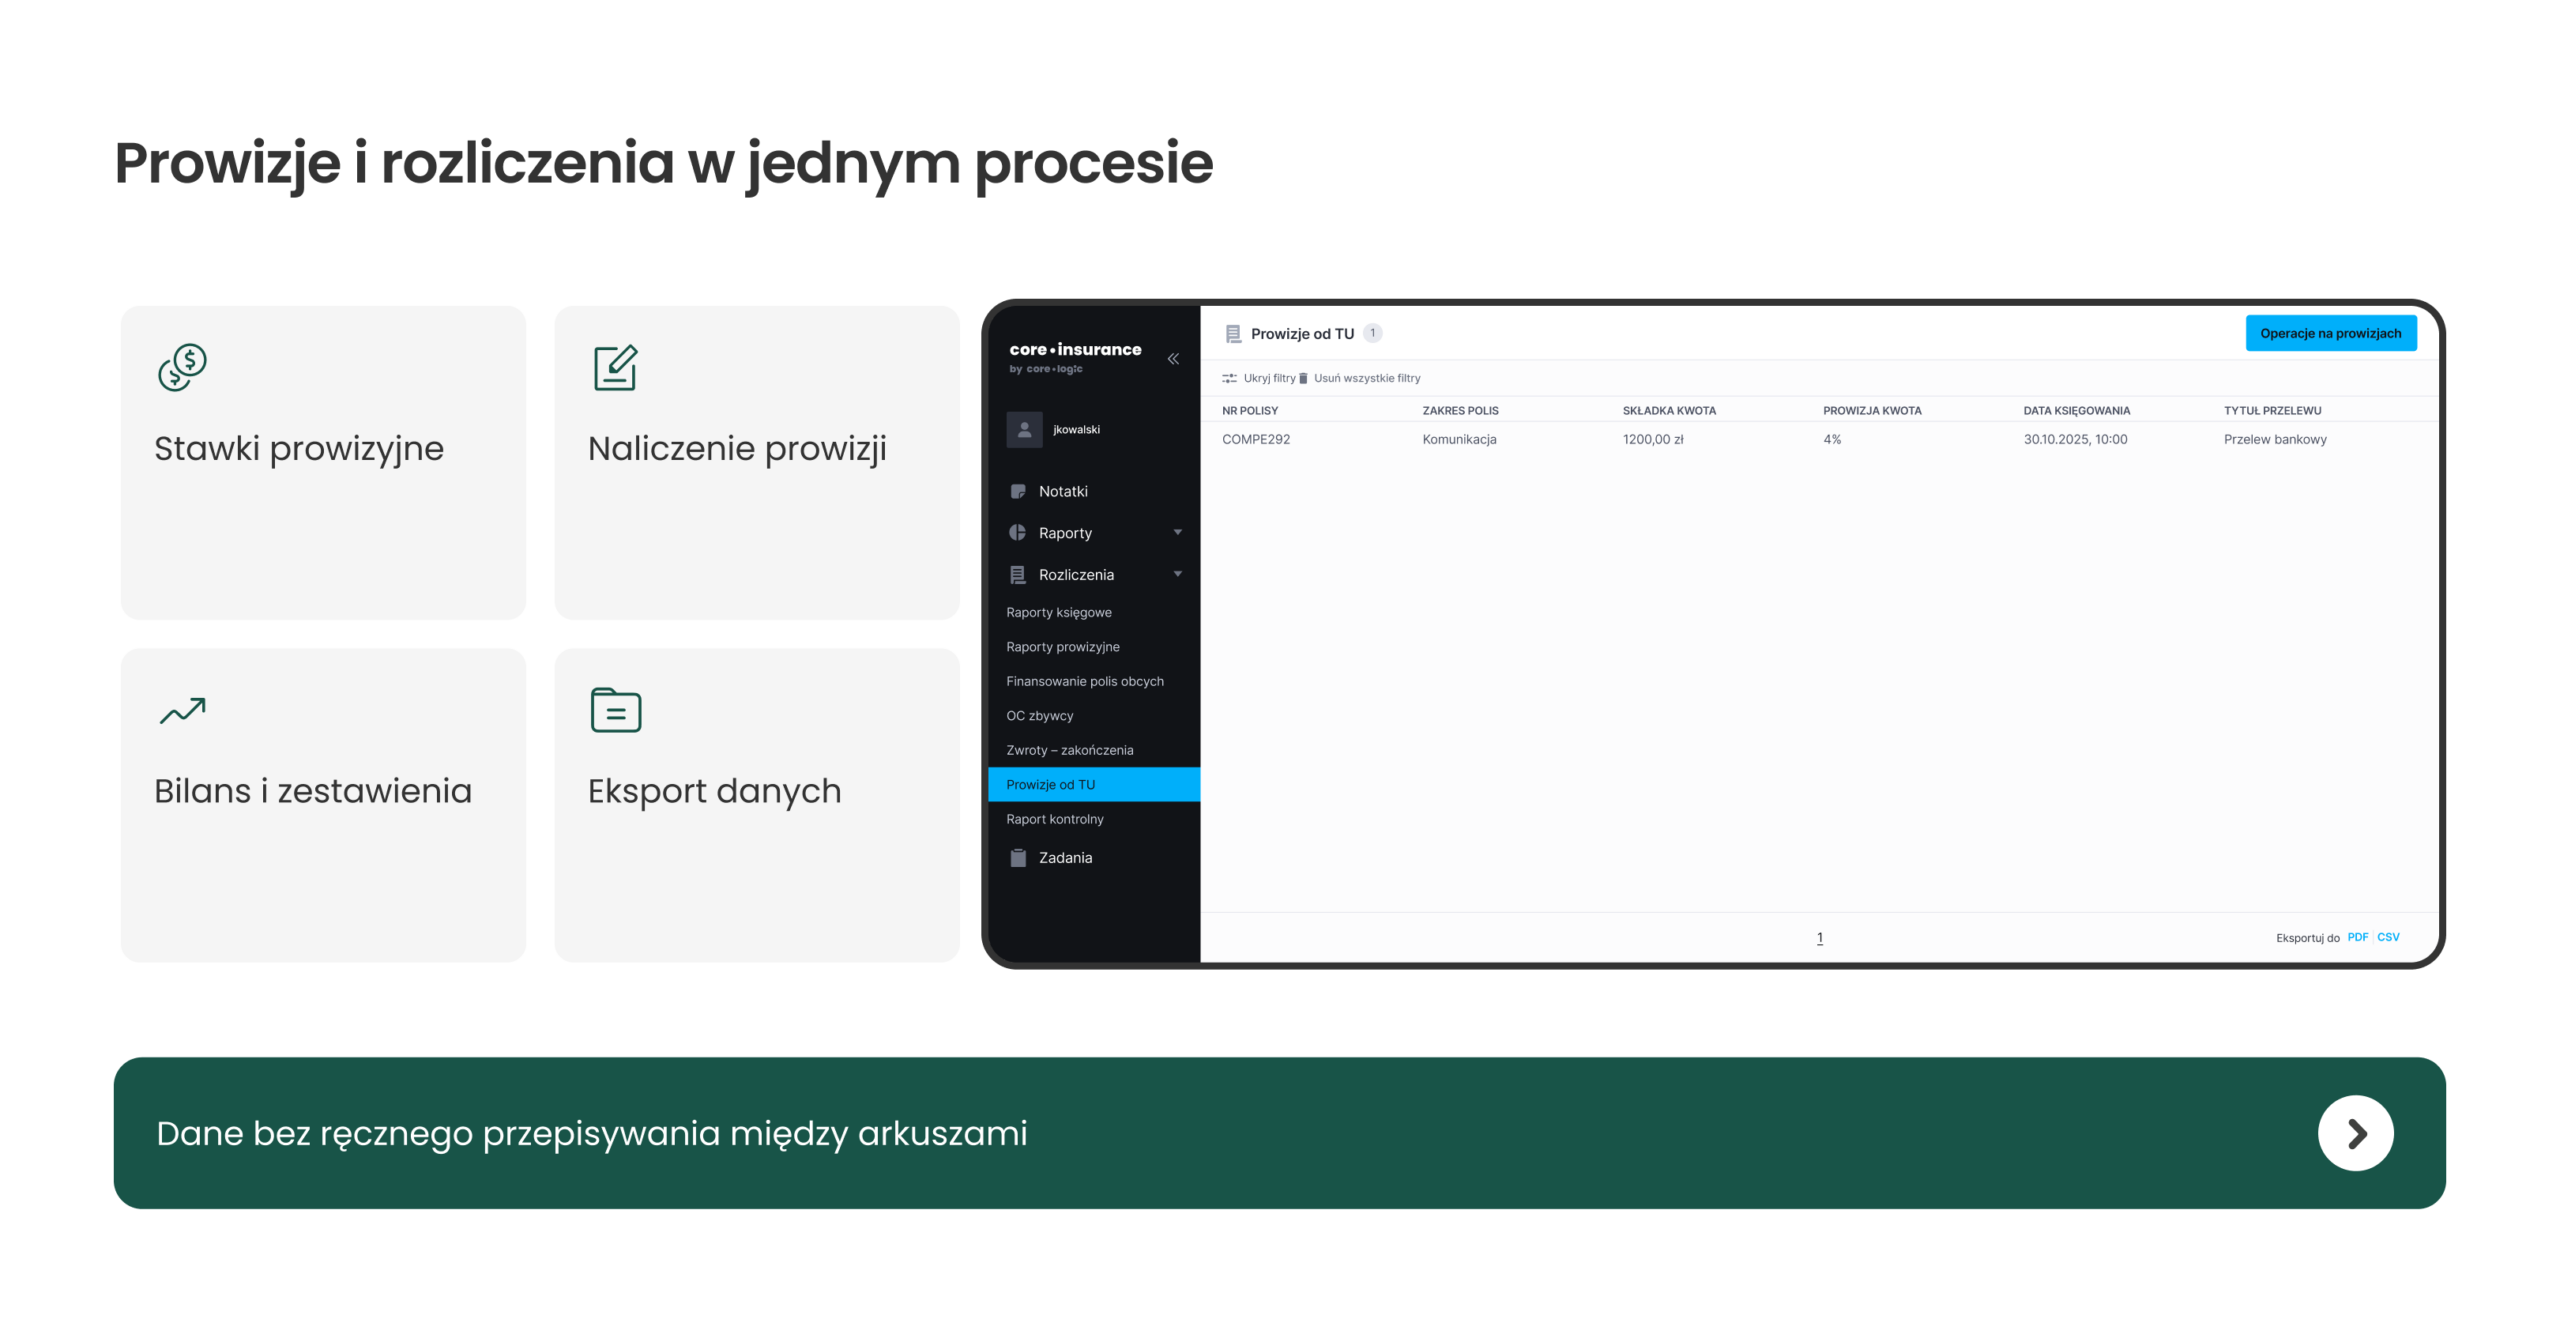Click the Komunikacja cell in the table

point(1459,439)
